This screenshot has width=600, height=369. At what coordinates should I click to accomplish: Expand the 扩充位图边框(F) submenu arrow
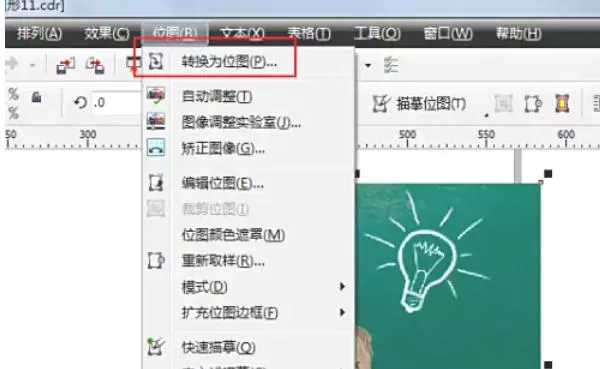pyautogui.click(x=342, y=312)
